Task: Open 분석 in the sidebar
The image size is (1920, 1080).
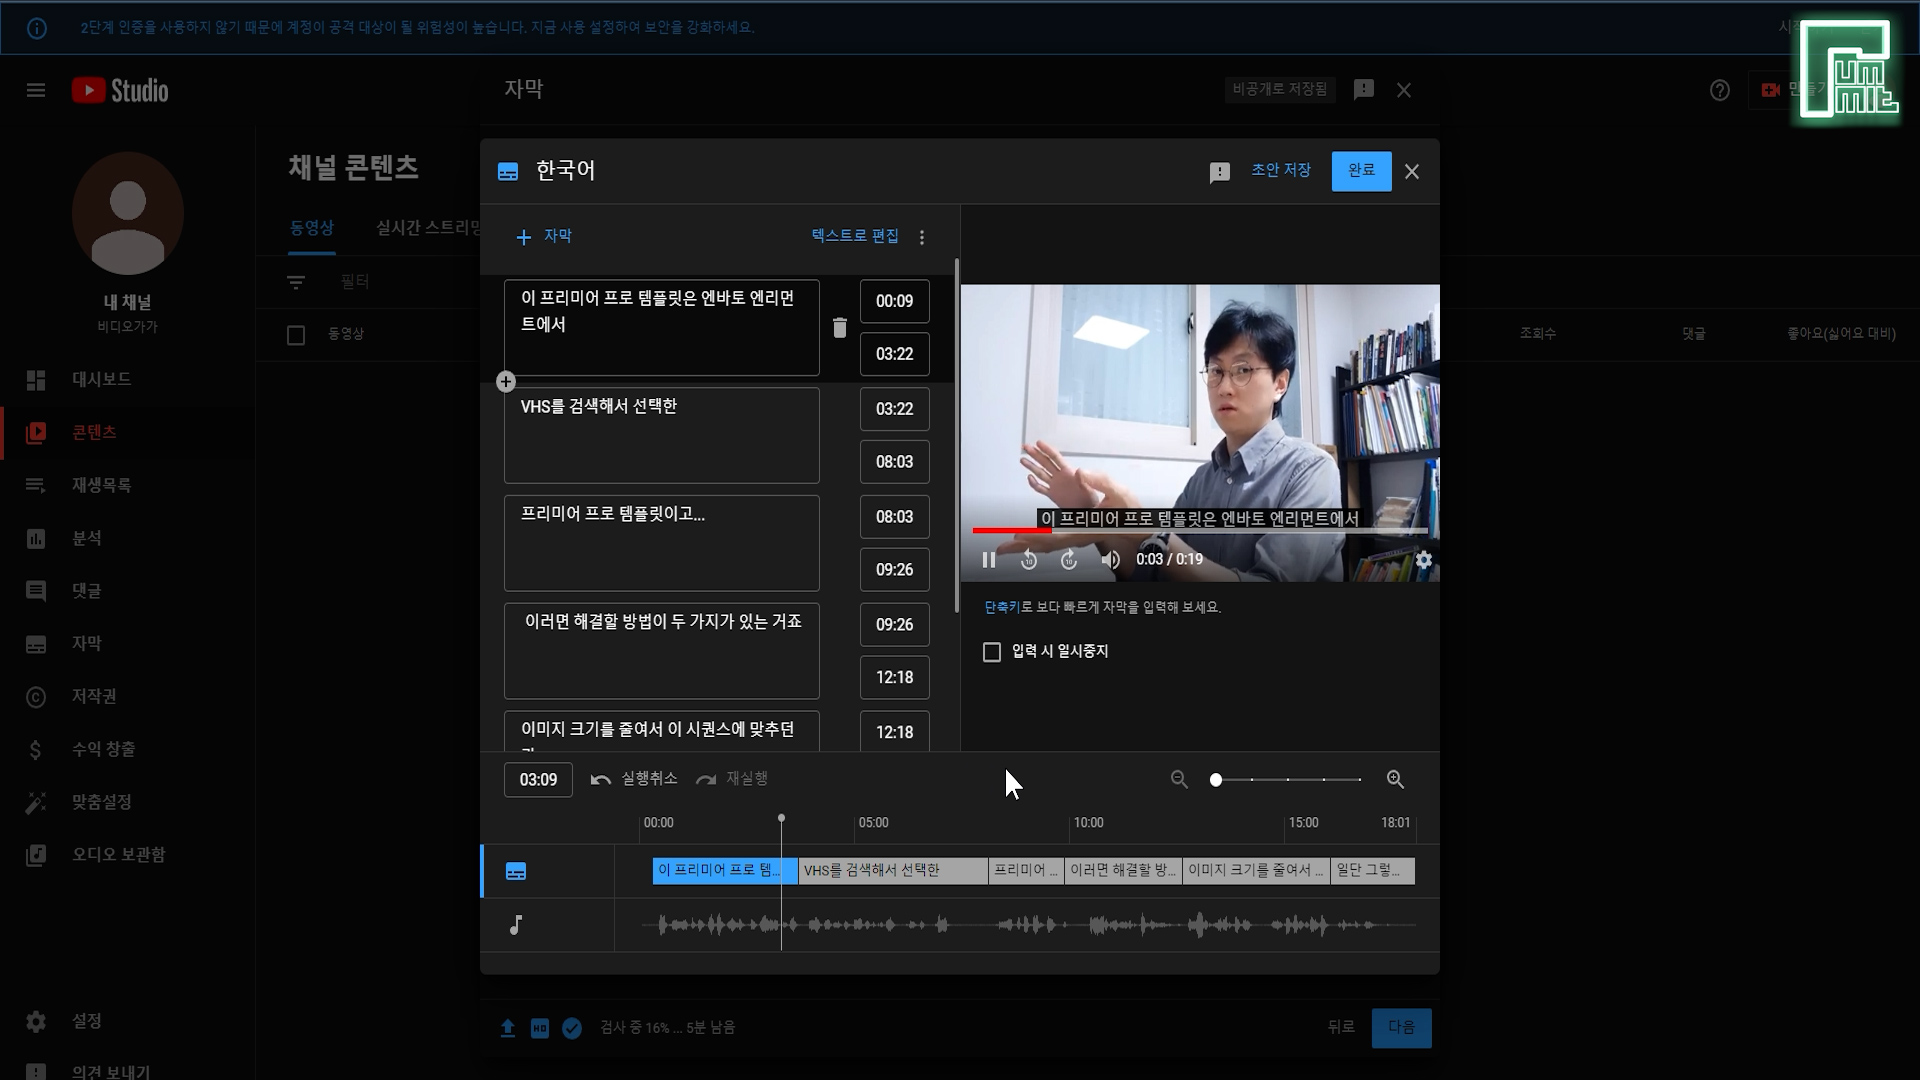Action: [86, 538]
